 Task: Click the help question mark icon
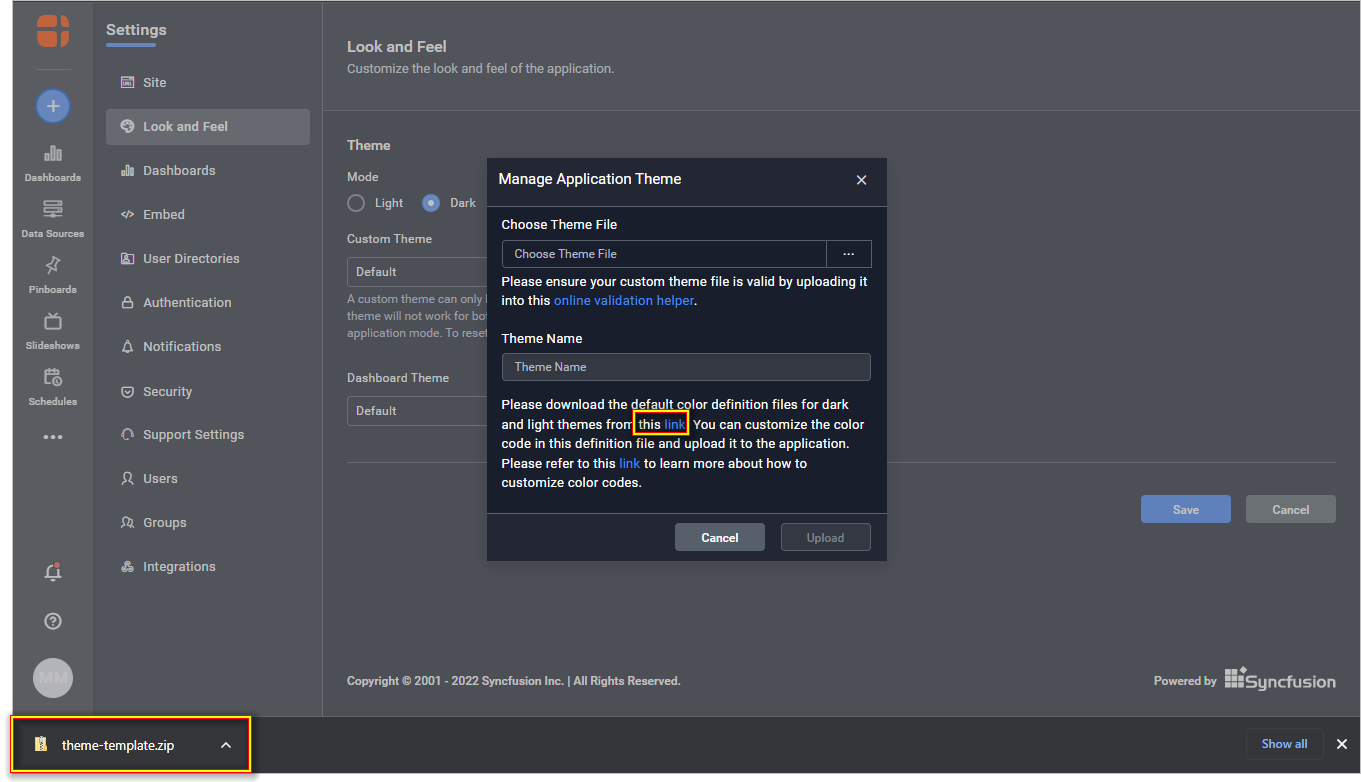click(x=53, y=621)
